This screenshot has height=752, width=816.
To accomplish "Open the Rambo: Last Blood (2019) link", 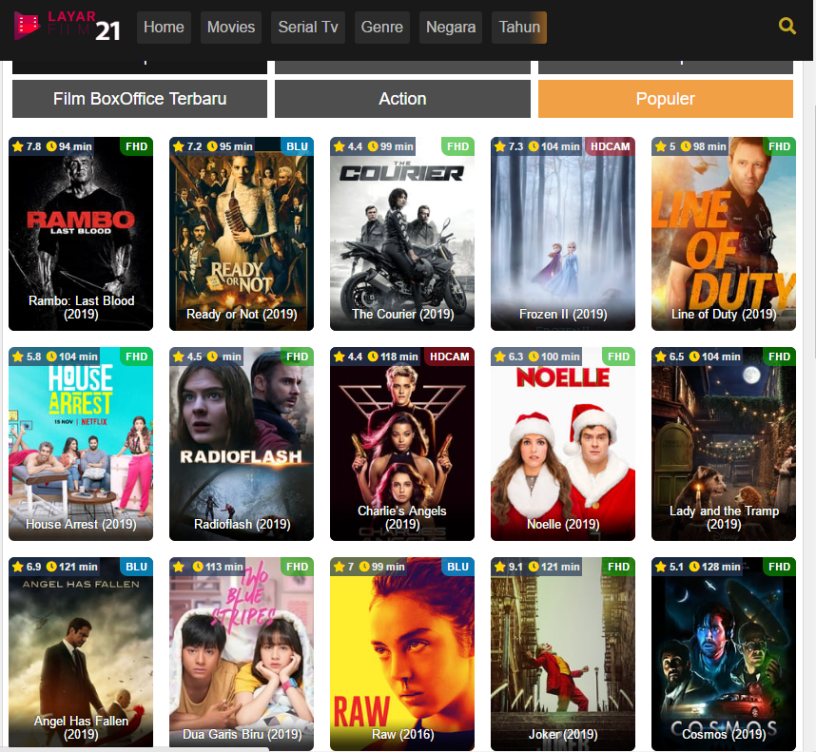I will coord(80,307).
